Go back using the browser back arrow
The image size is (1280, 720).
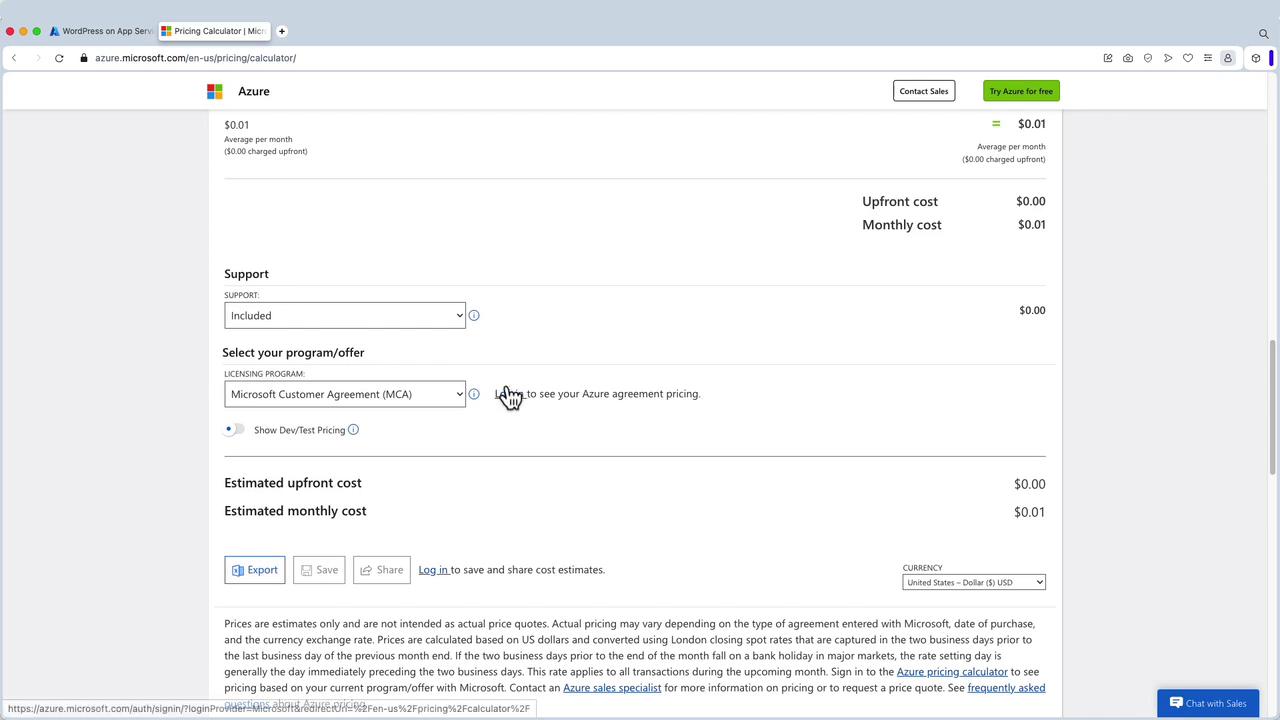coord(14,58)
